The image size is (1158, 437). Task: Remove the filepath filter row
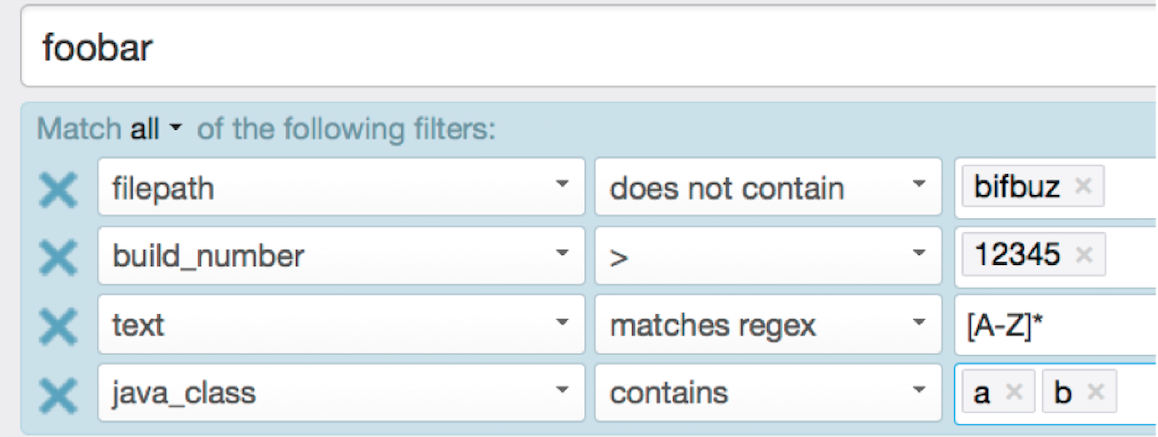click(58, 188)
